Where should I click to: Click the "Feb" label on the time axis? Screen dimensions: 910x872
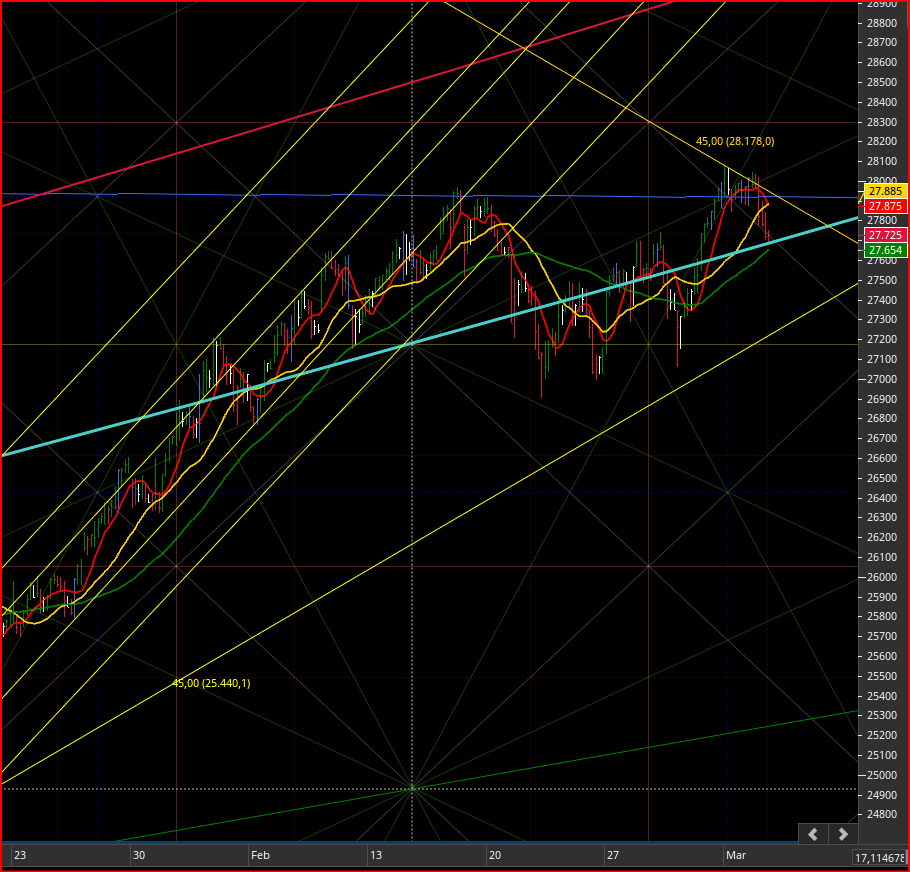tap(260, 855)
